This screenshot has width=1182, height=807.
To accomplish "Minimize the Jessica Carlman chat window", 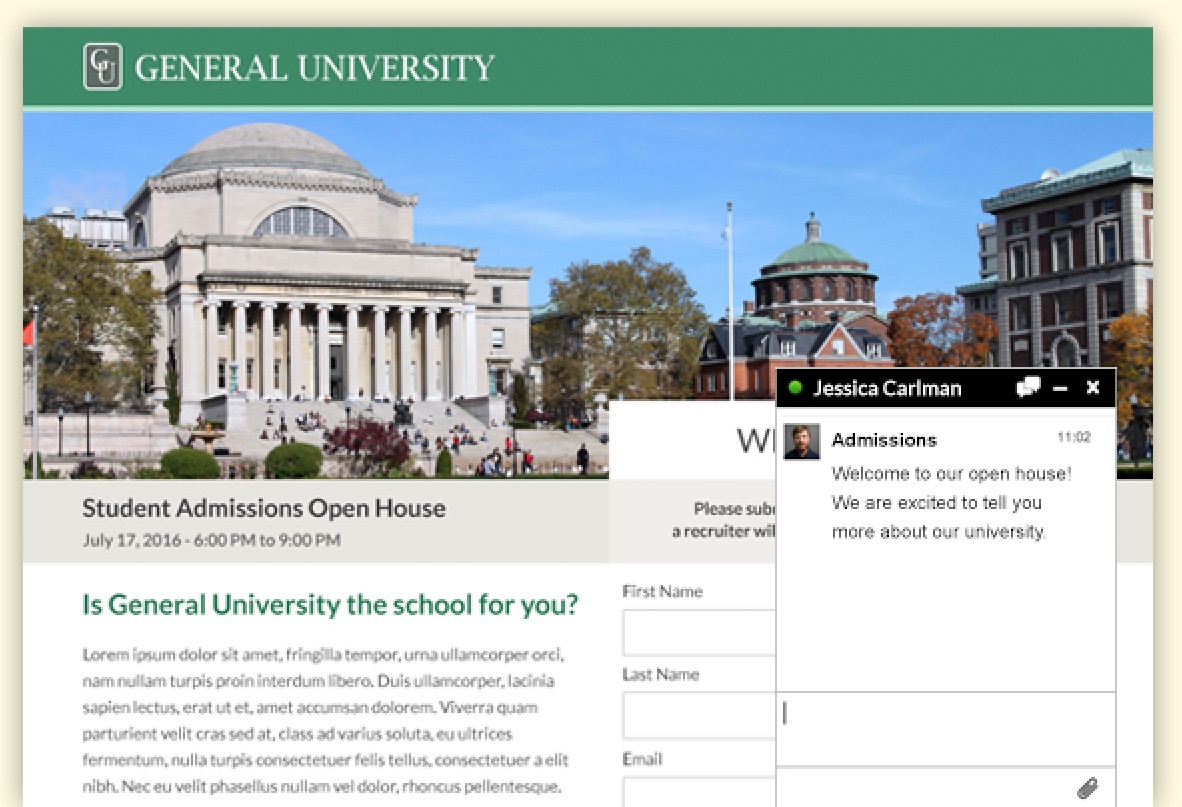I will point(1061,388).
